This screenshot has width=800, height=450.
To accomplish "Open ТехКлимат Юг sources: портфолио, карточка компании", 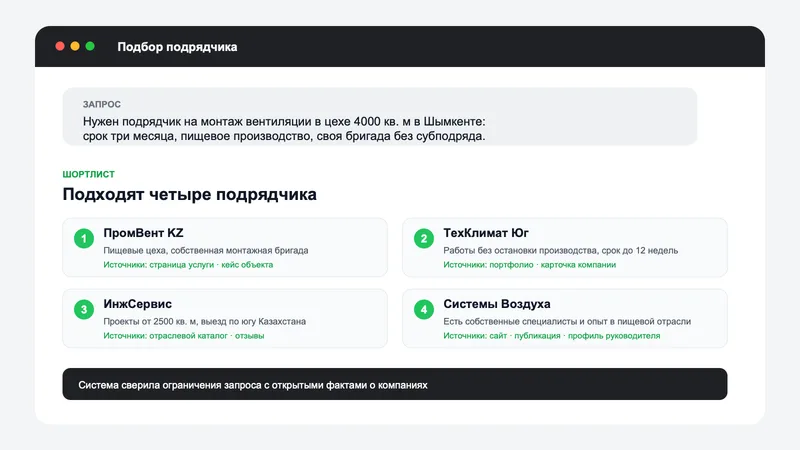I will 529,265.
